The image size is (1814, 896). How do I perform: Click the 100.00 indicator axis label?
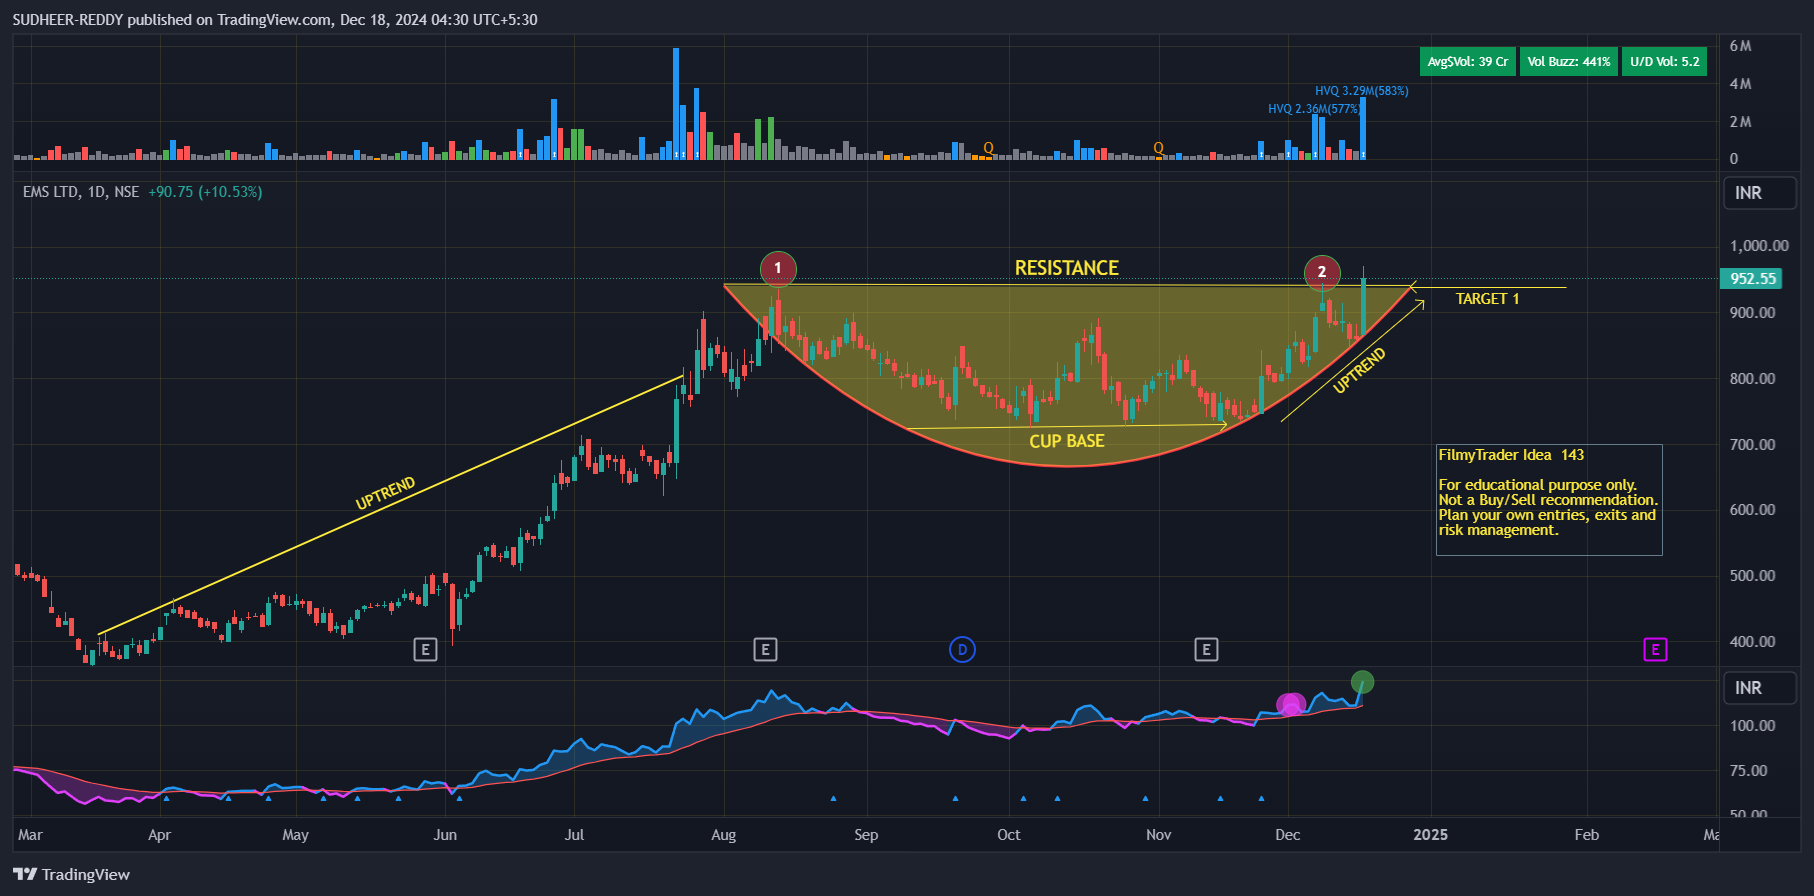tap(1753, 726)
